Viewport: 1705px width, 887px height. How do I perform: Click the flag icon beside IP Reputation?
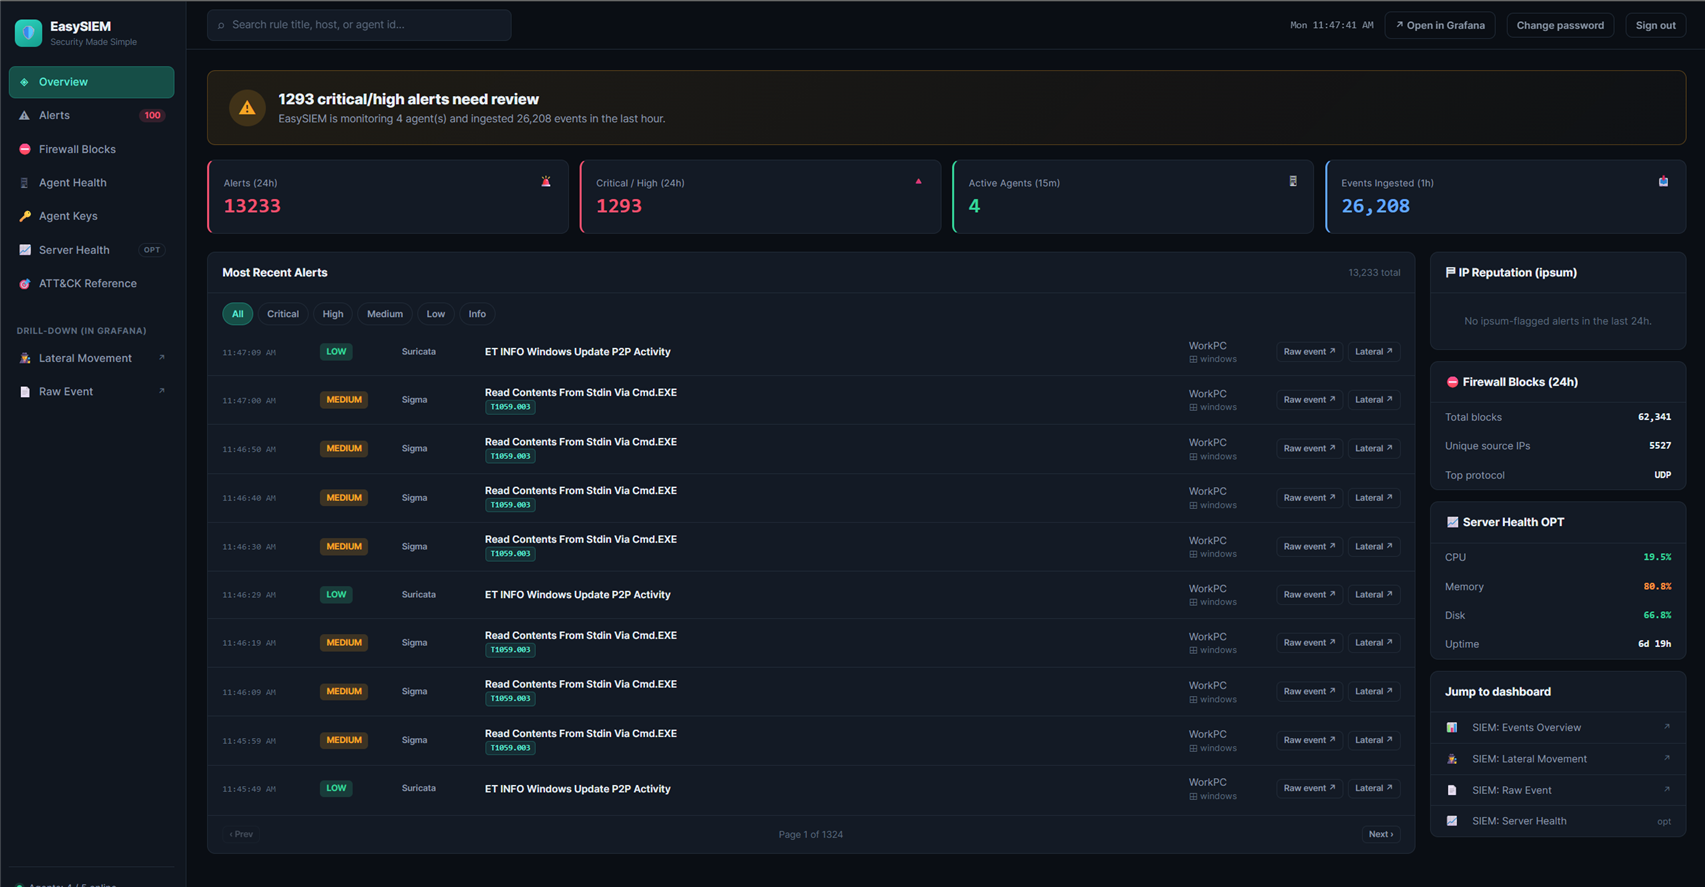(1450, 272)
